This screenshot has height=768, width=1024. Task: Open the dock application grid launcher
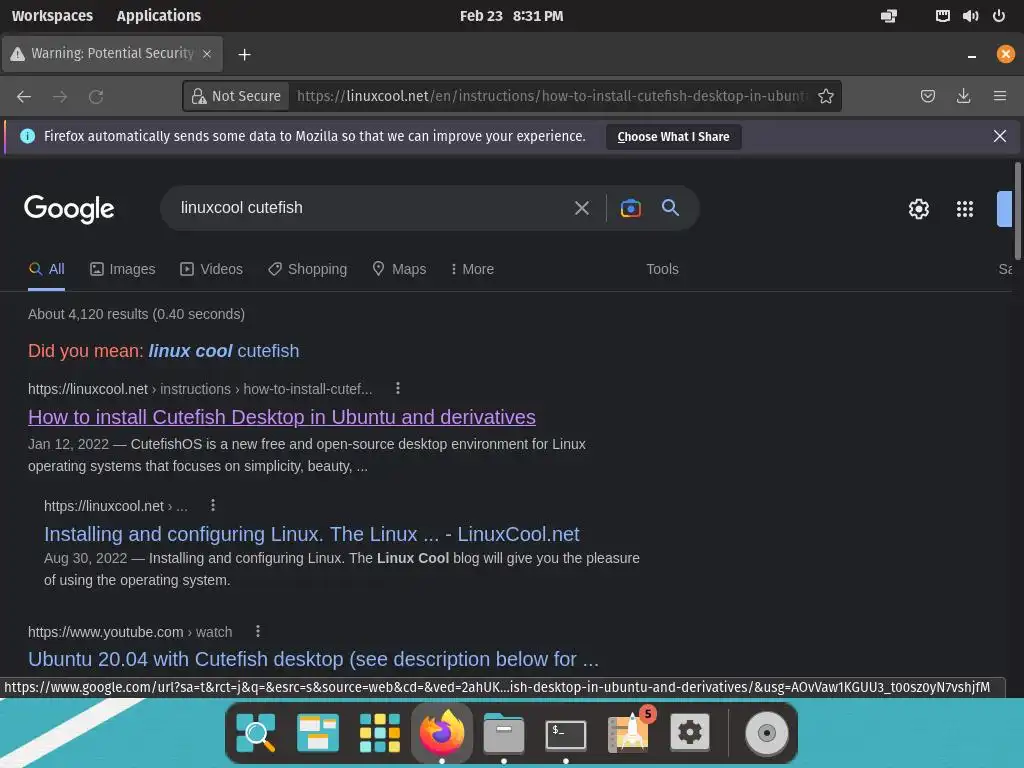(x=379, y=733)
